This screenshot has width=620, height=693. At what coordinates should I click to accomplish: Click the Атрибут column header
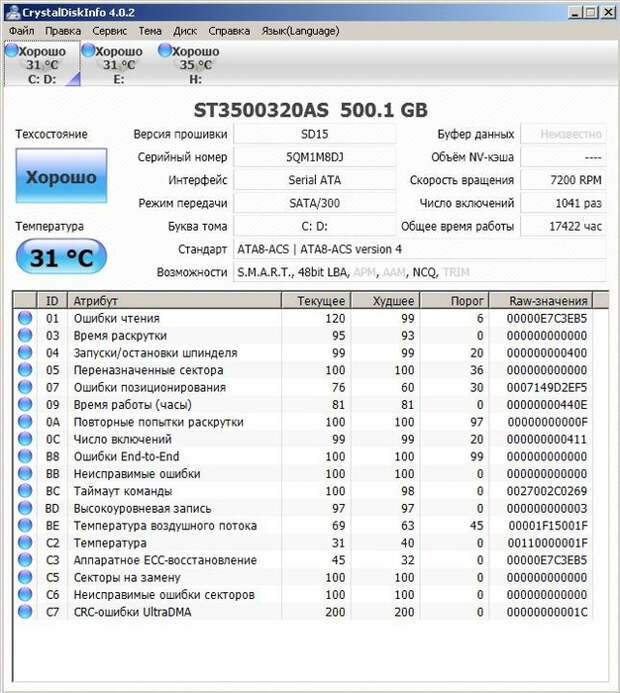174,301
